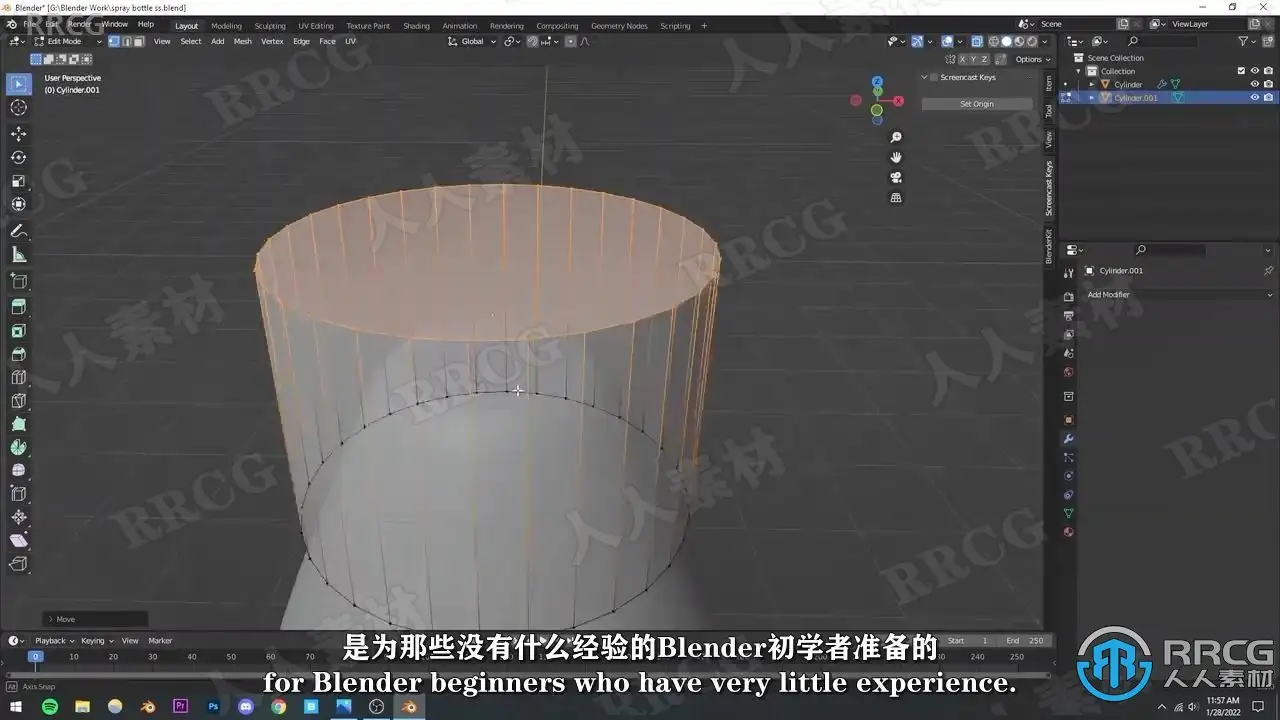
Task: Activate the Rotate tool
Action: click(x=18, y=158)
